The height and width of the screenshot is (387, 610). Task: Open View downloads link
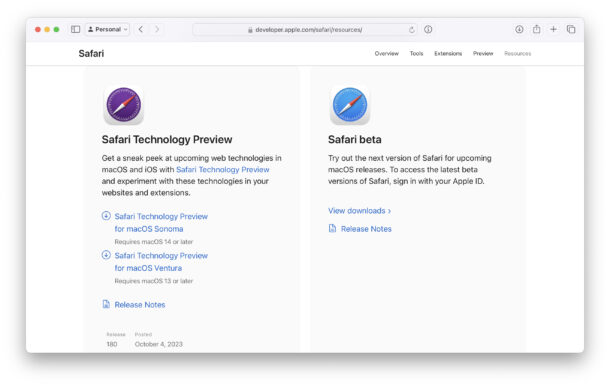point(359,211)
